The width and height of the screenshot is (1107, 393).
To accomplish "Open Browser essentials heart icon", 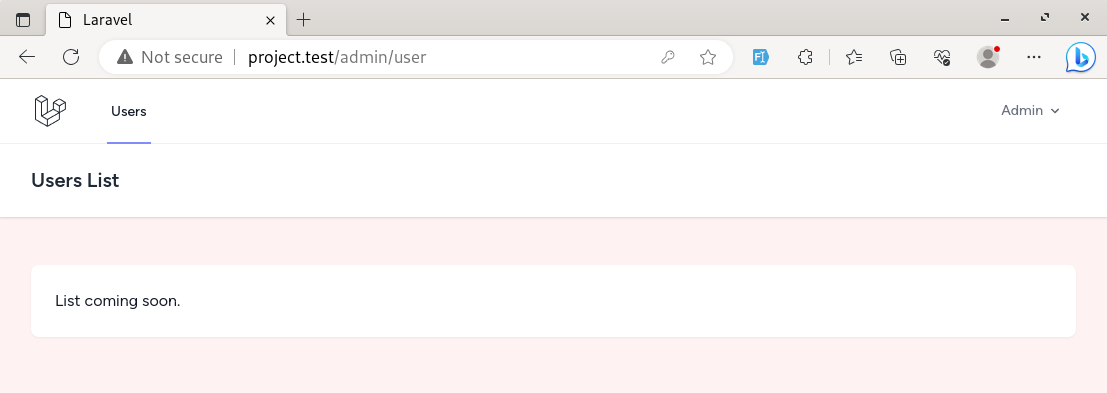I will [x=942, y=57].
